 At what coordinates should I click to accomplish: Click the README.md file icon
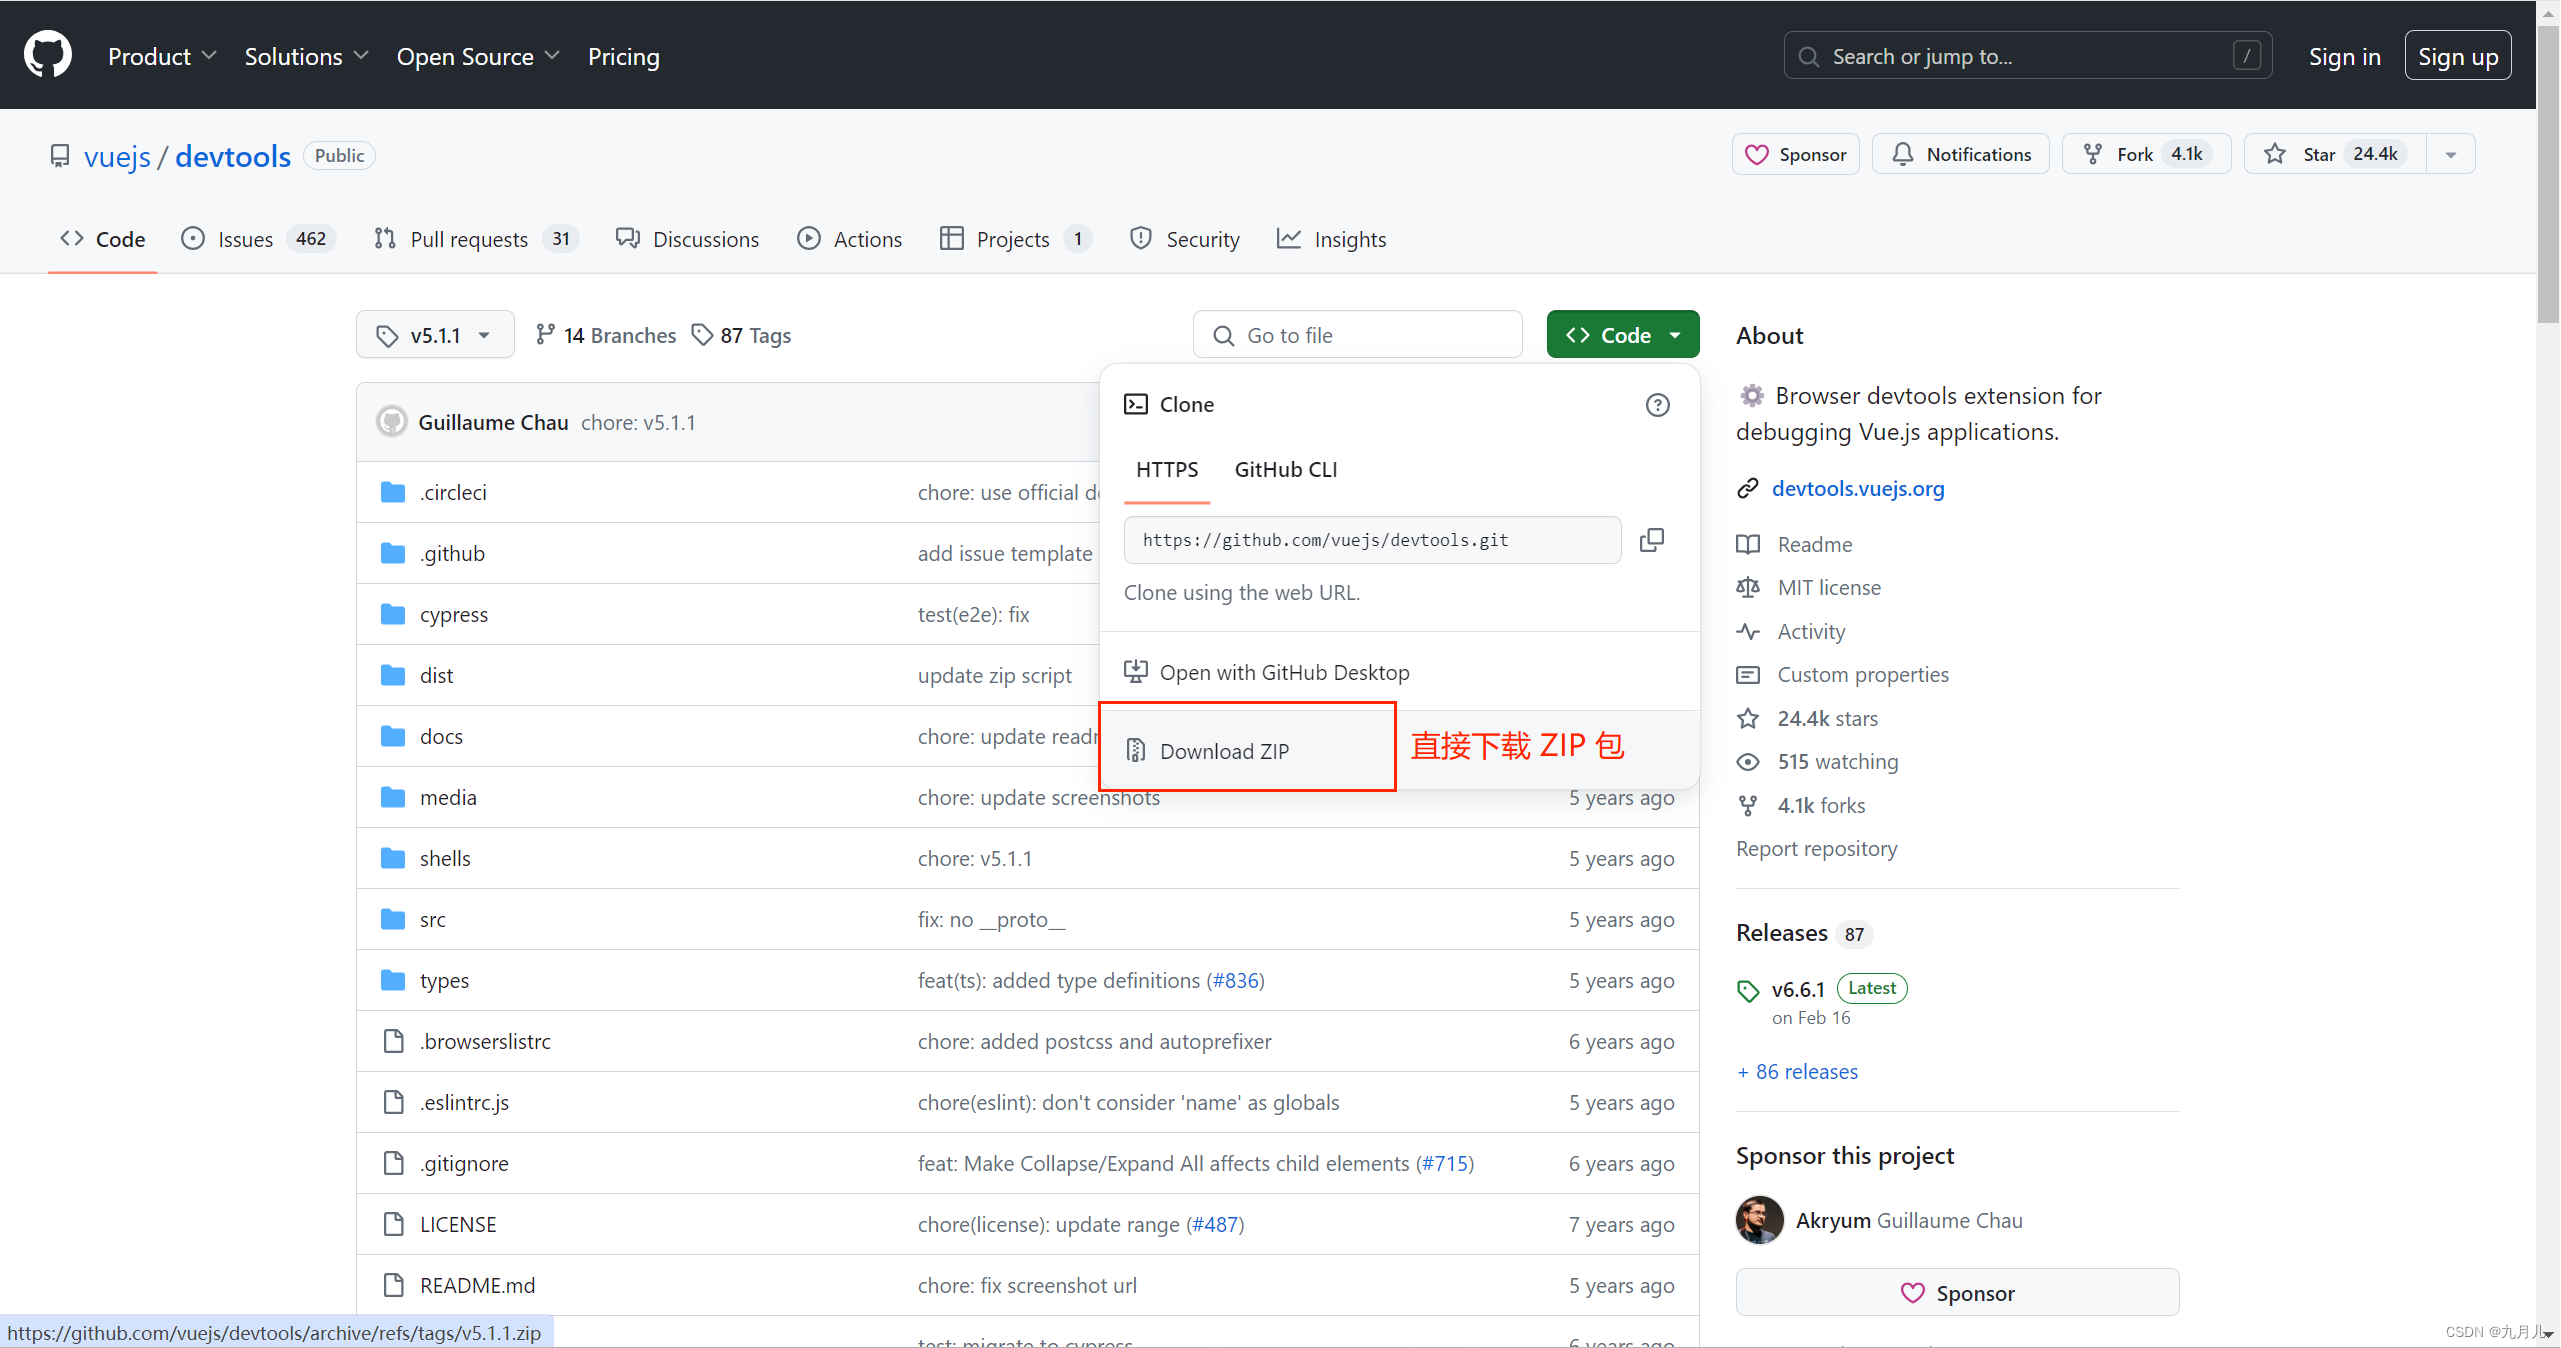(393, 1285)
